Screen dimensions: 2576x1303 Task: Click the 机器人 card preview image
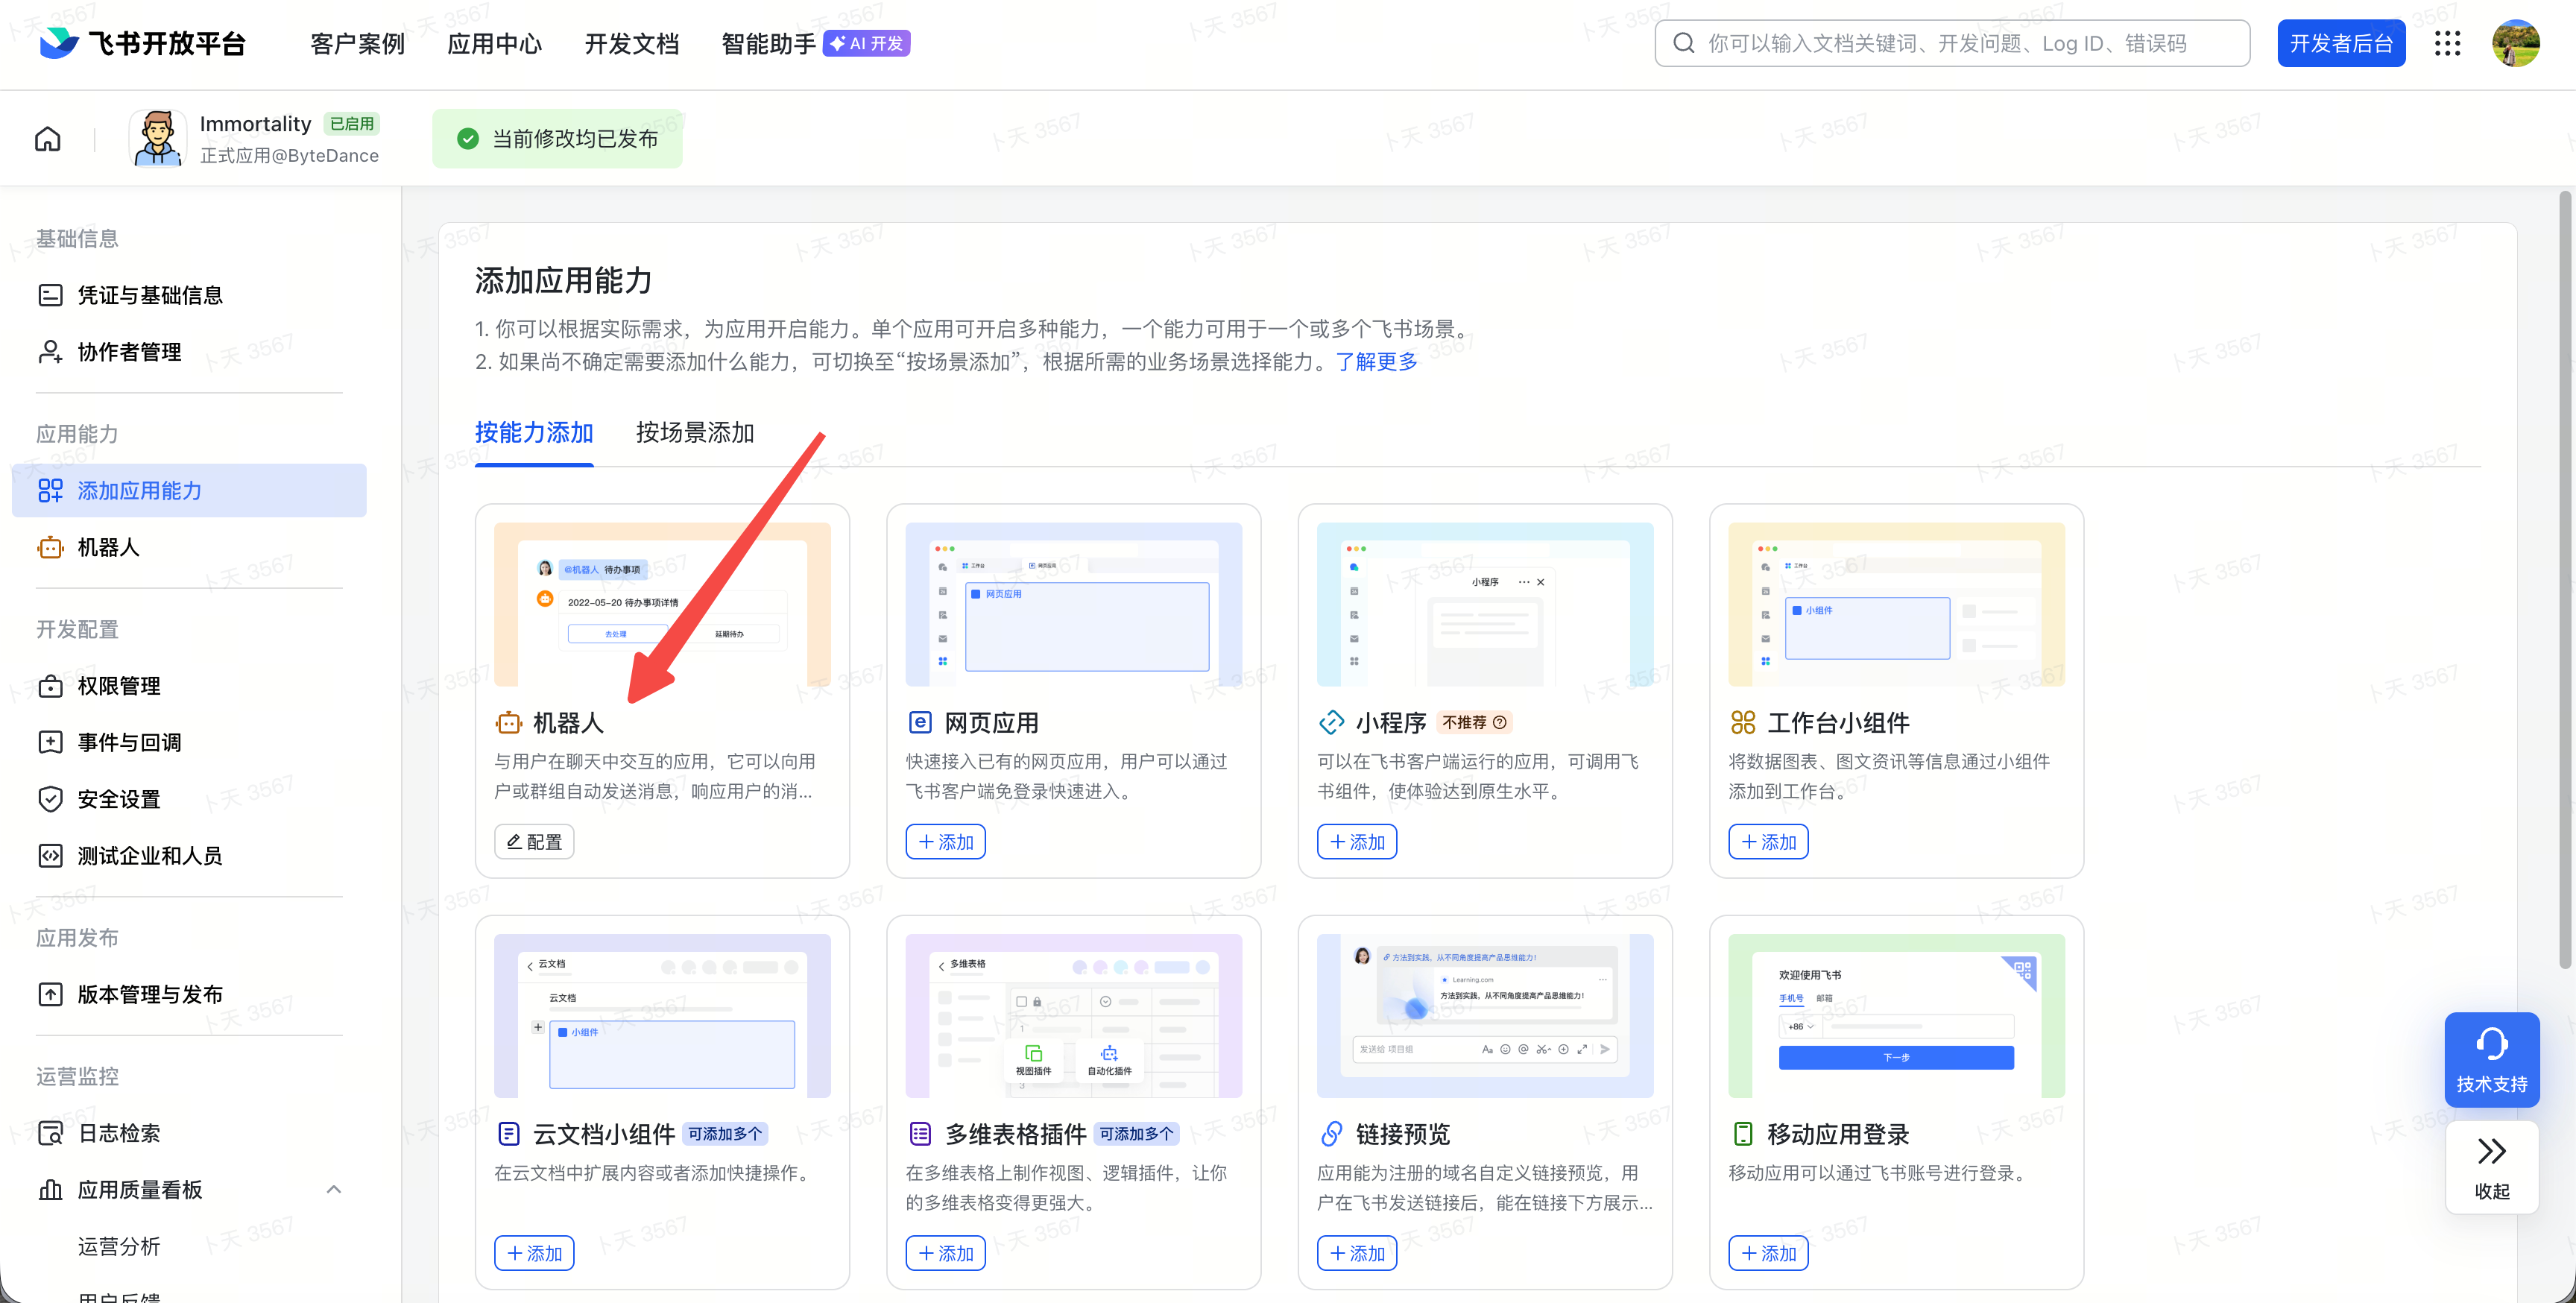click(x=662, y=604)
